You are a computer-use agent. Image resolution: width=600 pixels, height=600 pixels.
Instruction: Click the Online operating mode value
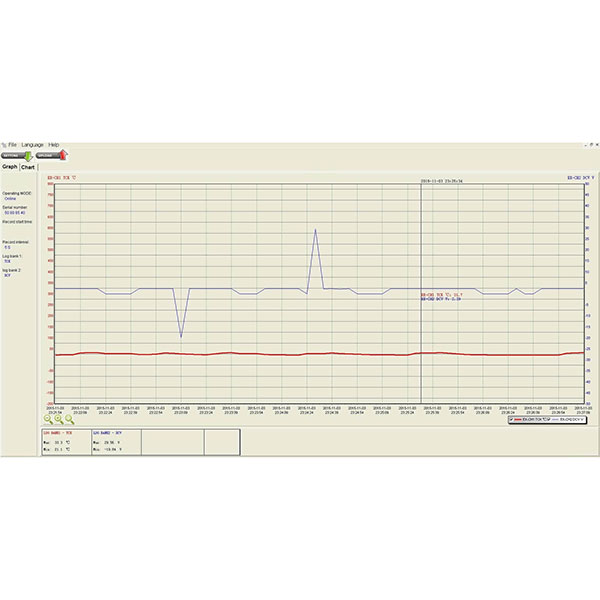(10, 199)
